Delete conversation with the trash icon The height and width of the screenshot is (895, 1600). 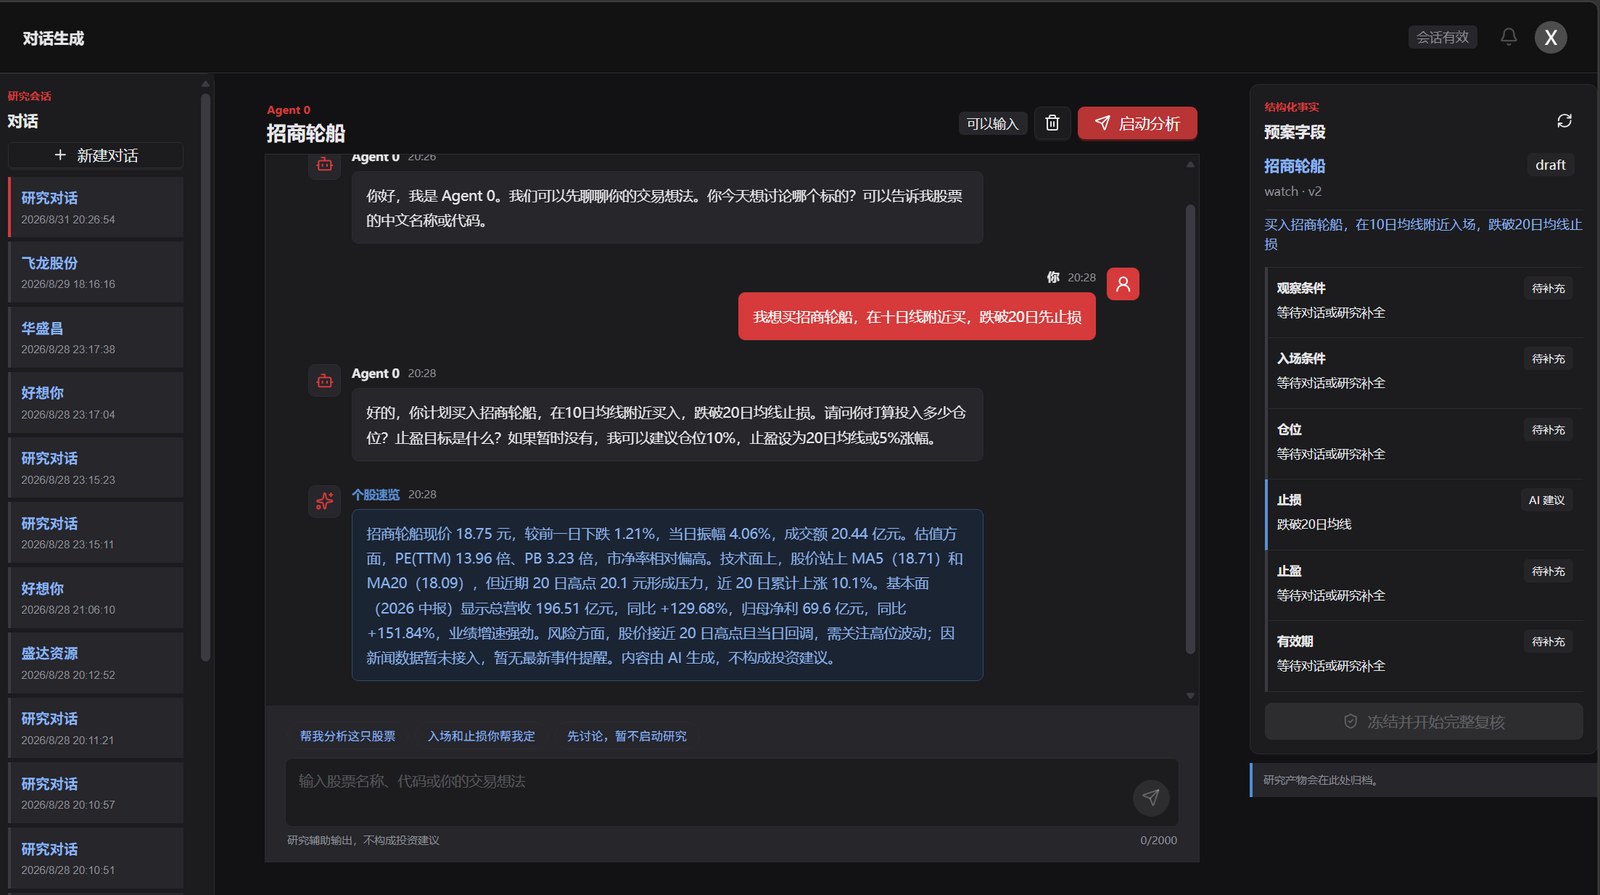1052,123
